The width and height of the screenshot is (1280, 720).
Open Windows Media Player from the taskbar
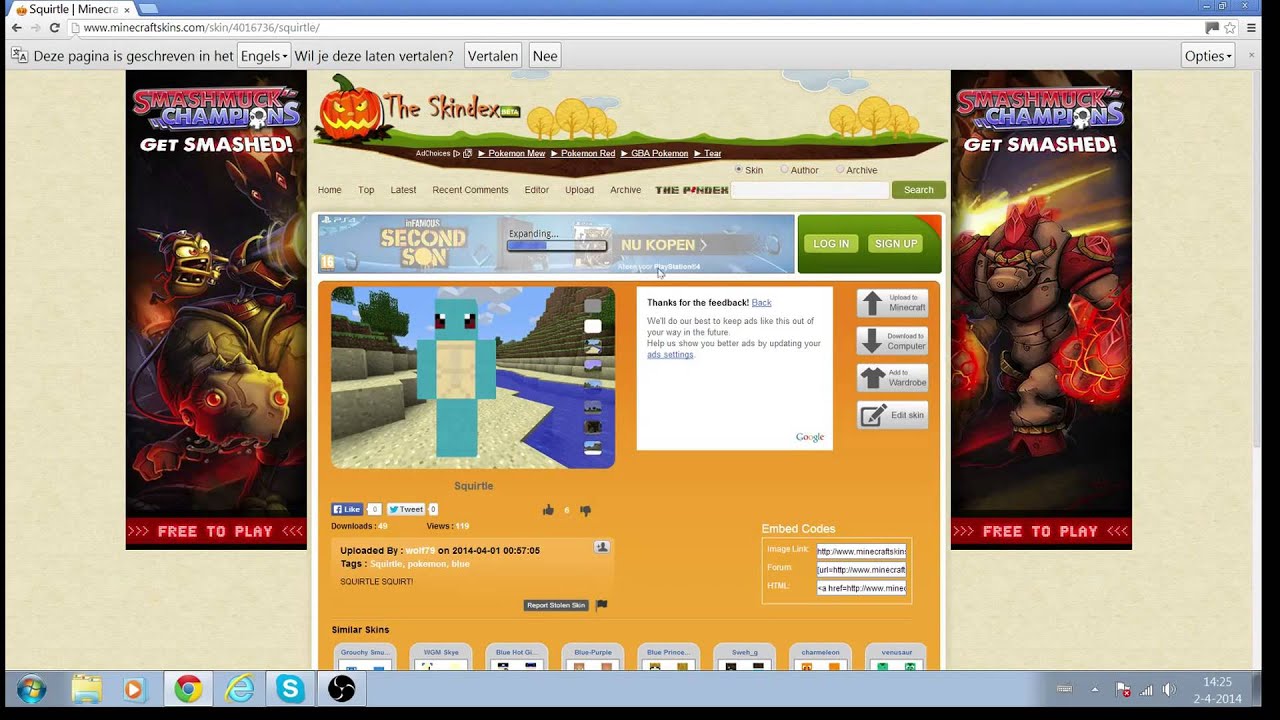[133, 689]
